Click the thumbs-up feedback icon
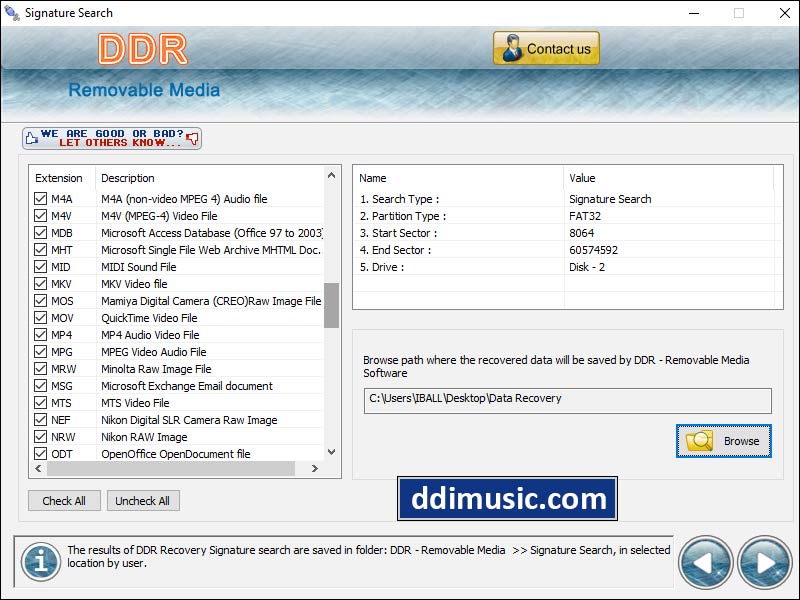Screen dimensions: 800x600 tap(34, 136)
